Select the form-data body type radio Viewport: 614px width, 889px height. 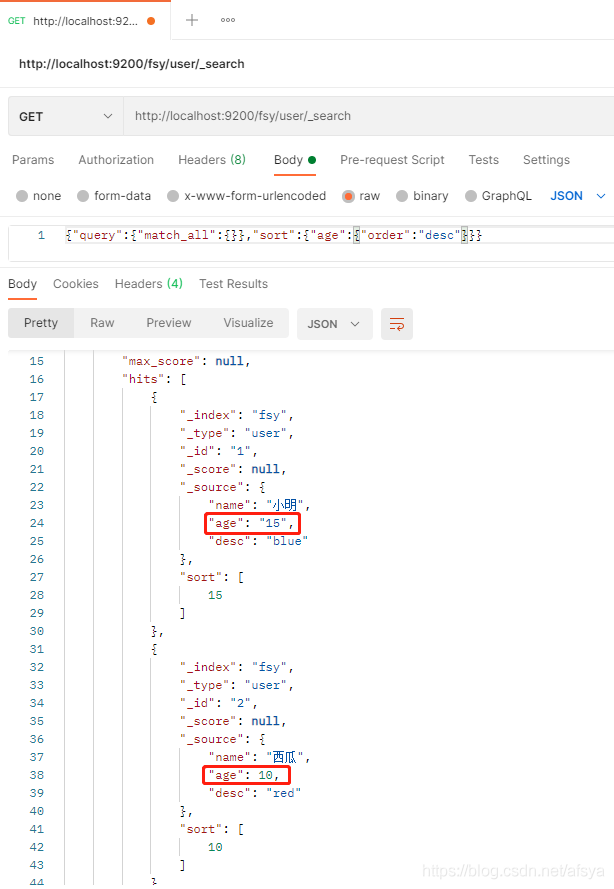coord(83,196)
